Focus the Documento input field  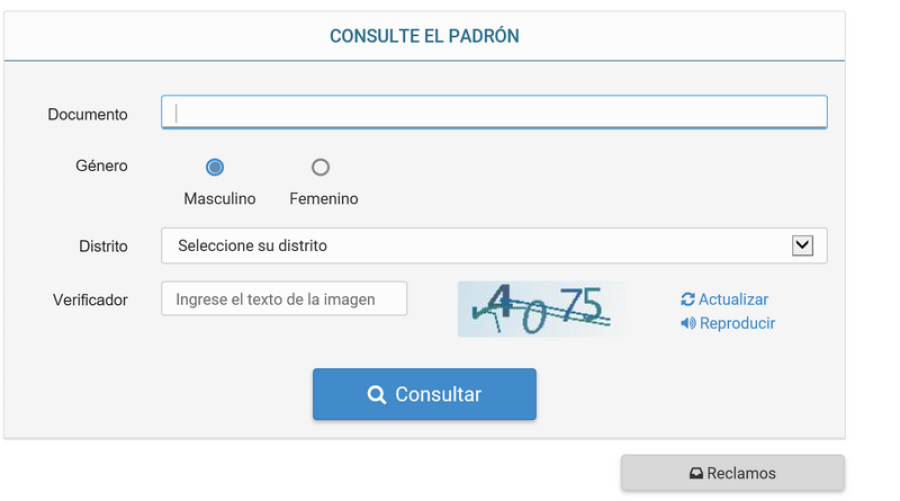(x=494, y=113)
